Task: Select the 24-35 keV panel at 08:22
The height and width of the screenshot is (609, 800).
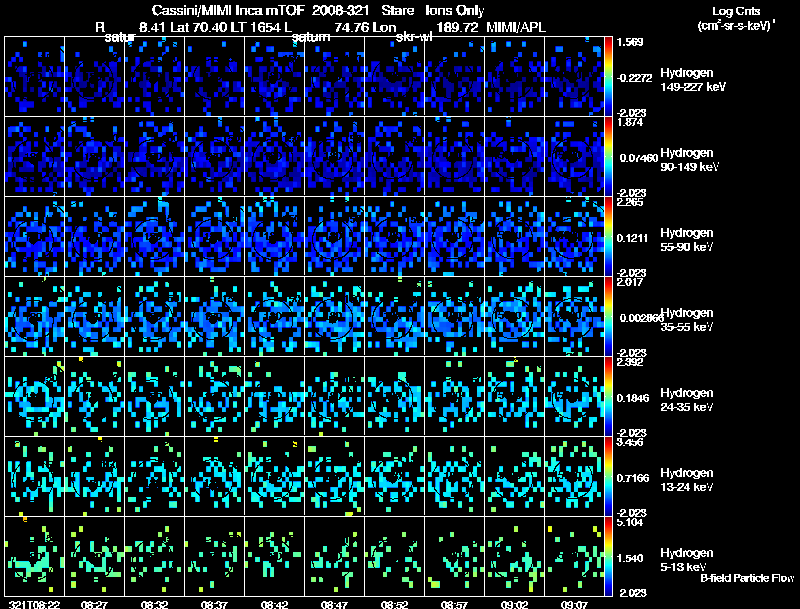Action: pos(34,397)
